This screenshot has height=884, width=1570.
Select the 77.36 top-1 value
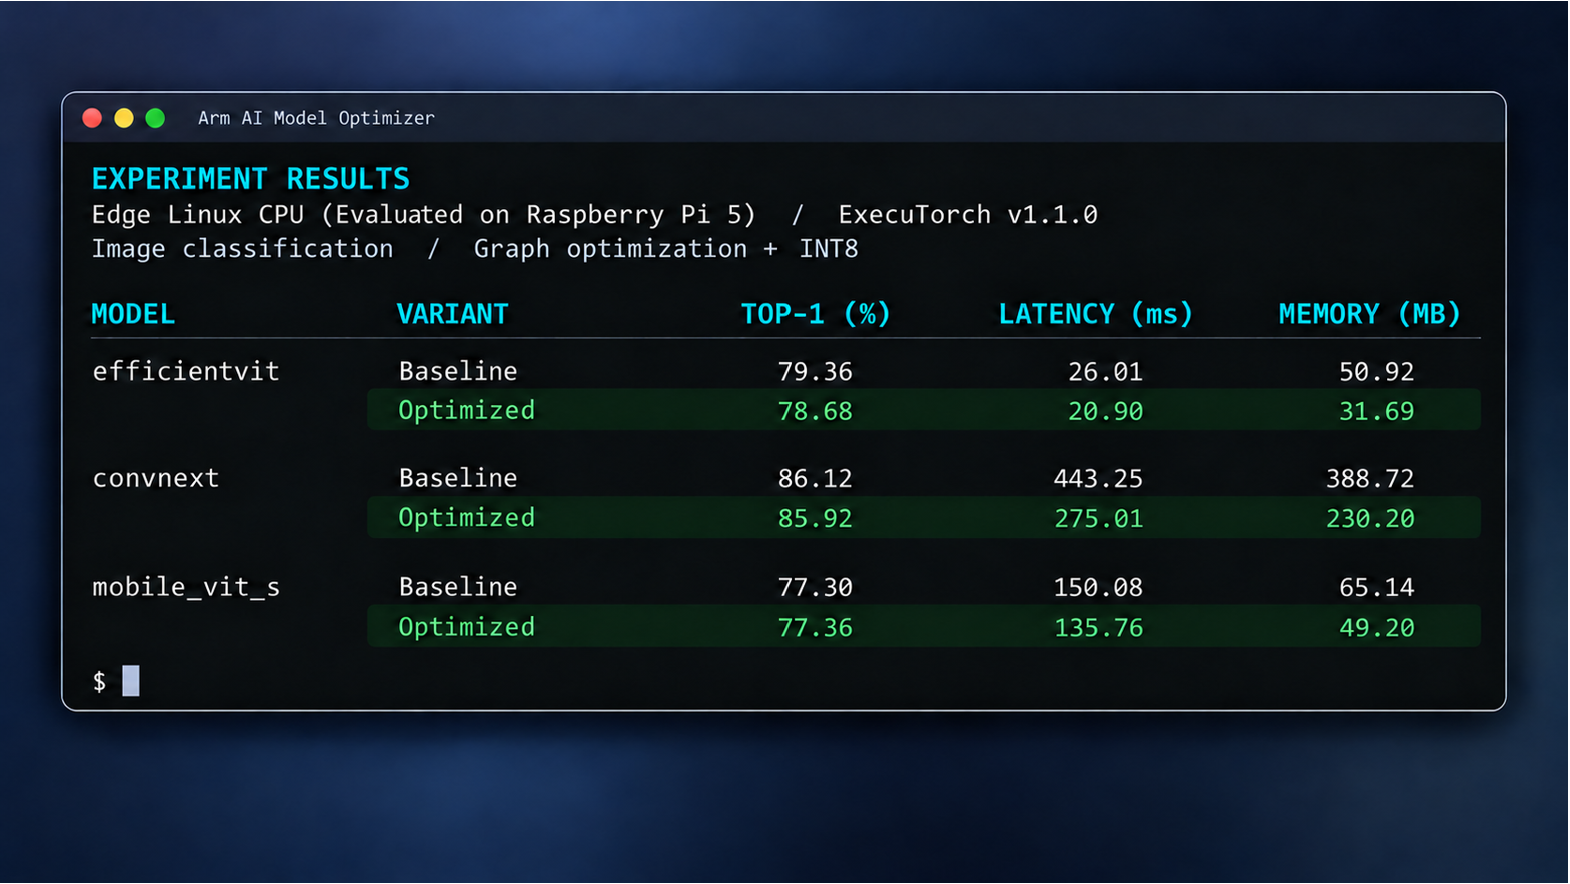(815, 627)
